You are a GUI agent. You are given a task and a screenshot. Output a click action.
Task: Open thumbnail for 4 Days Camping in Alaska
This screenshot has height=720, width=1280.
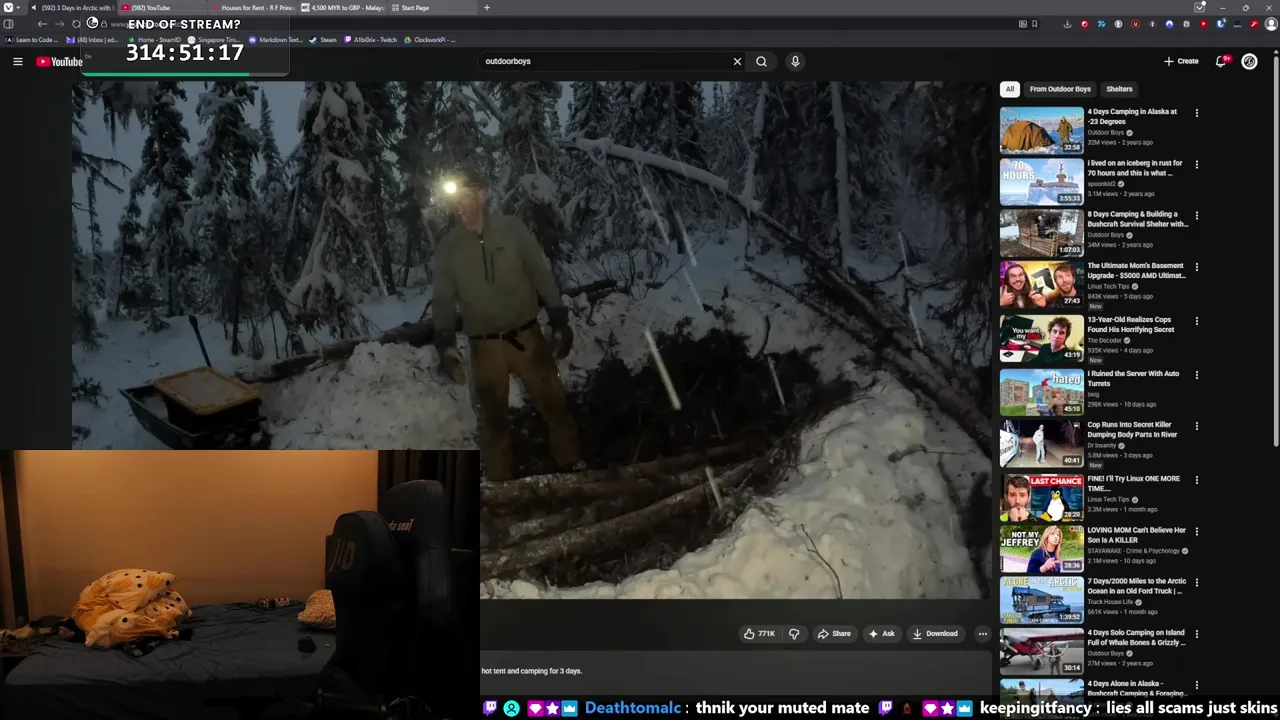pos(1041,130)
